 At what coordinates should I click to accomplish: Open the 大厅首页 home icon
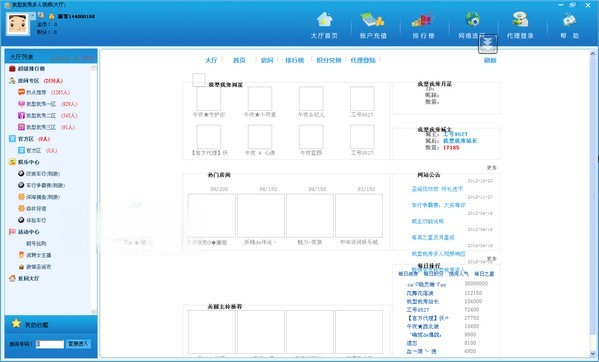coord(324,19)
